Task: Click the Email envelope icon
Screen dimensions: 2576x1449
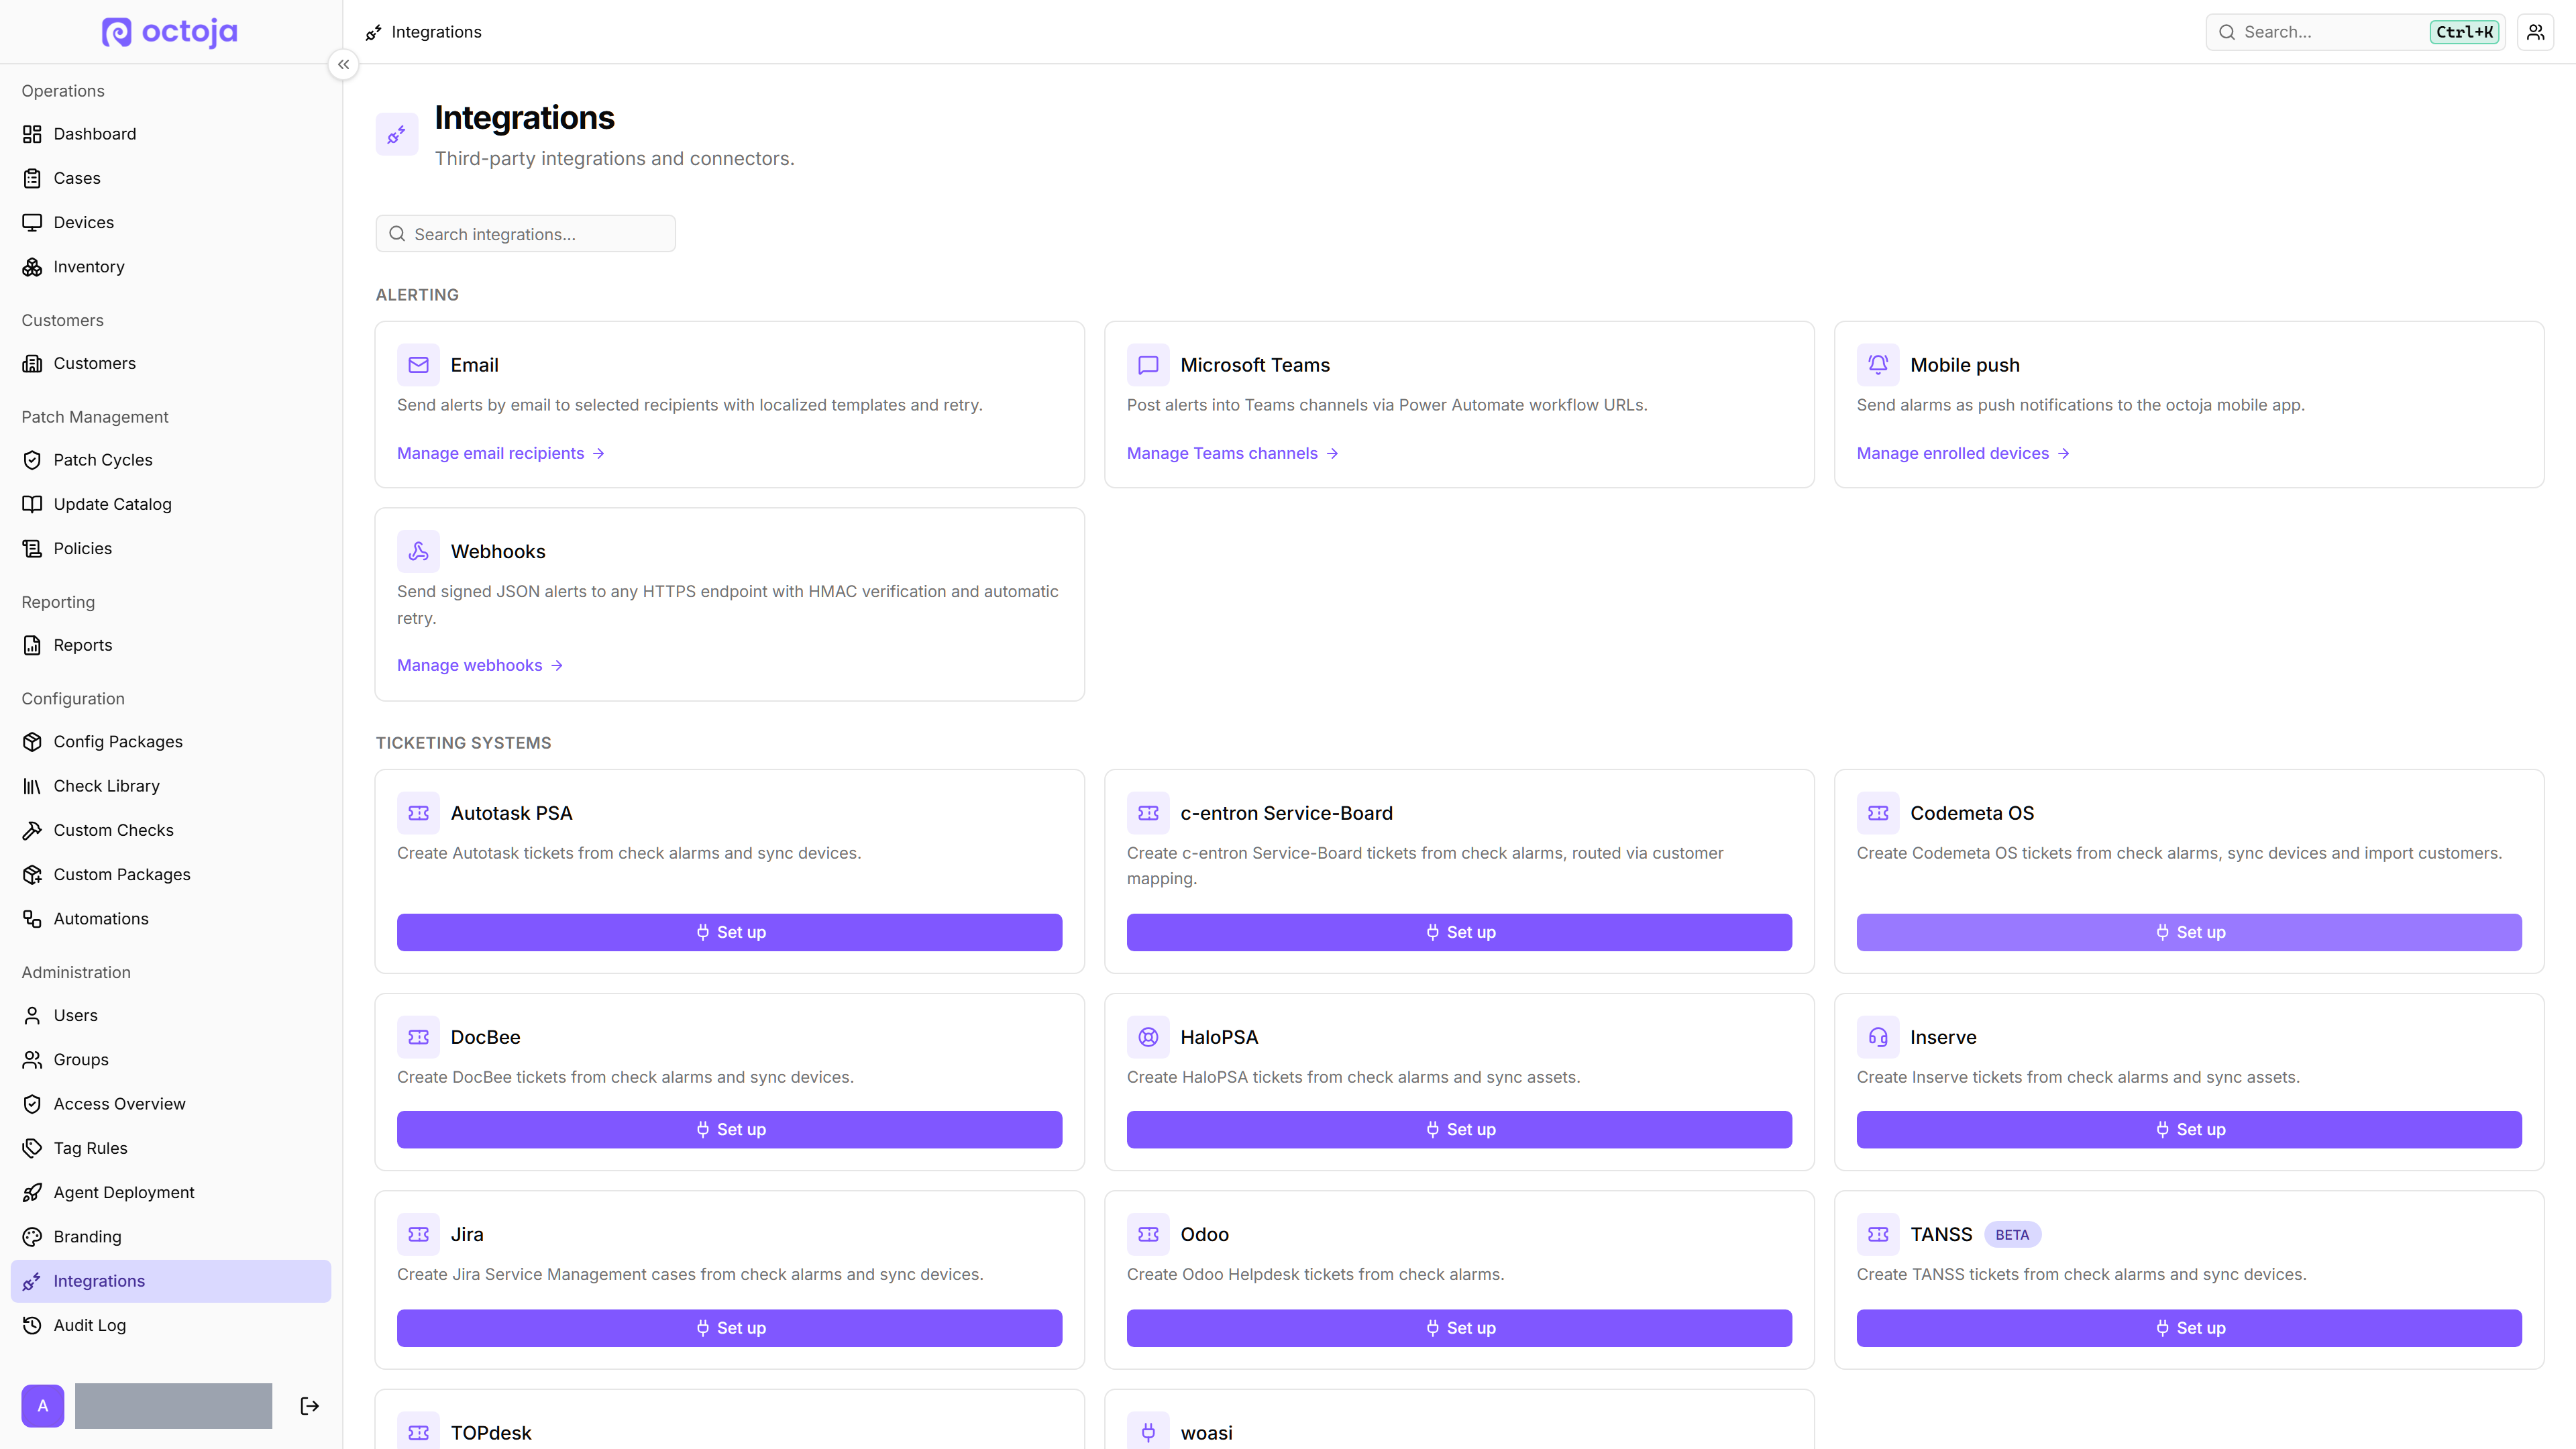Action: (418, 365)
